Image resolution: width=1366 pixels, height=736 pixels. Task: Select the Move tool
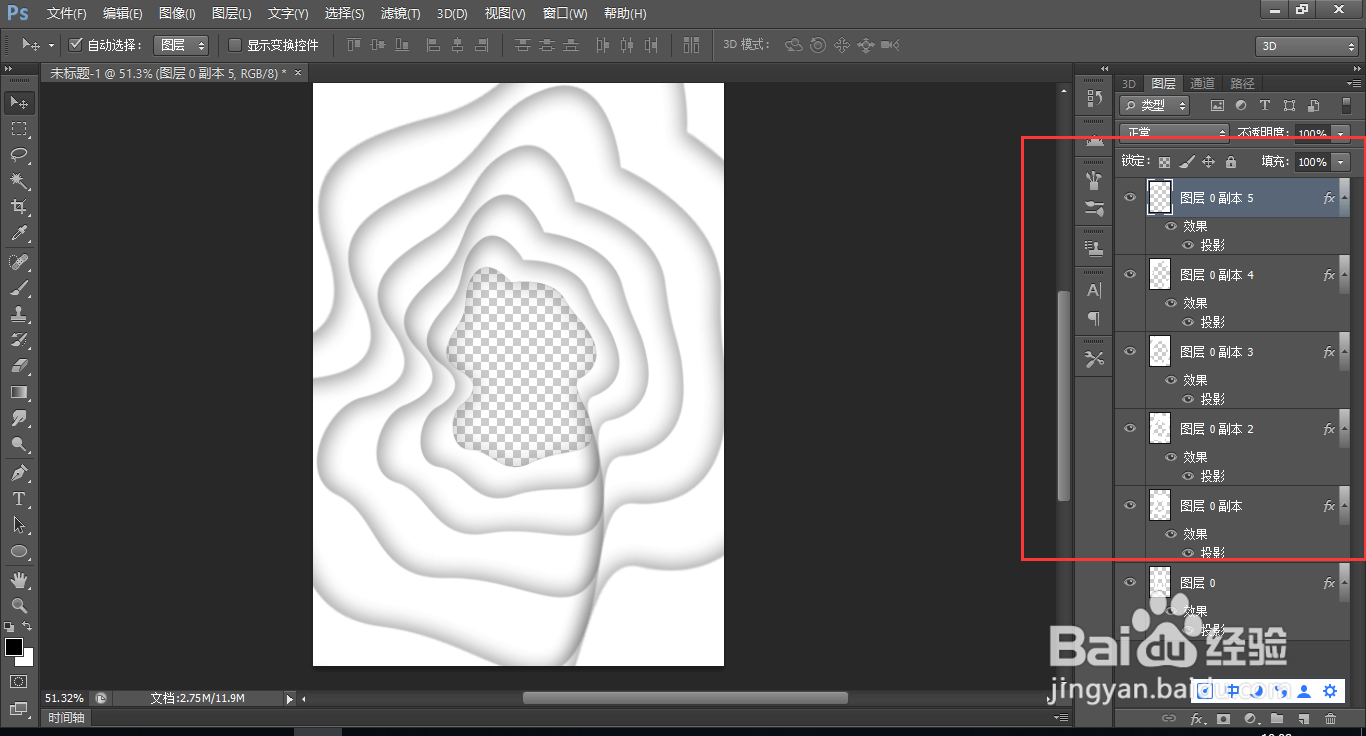[19, 103]
